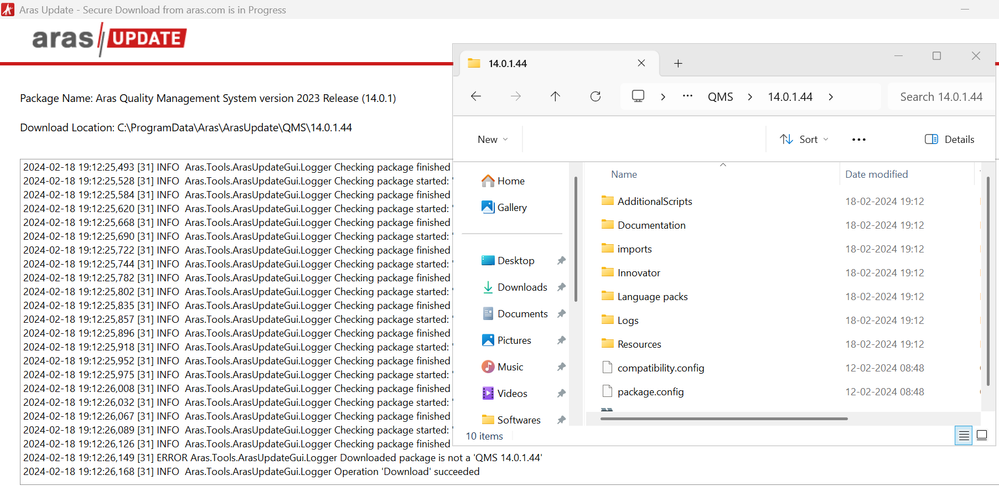Switch to large thumbnails view icon
The width and height of the screenshot is (999, 500).
pos(982,436)
